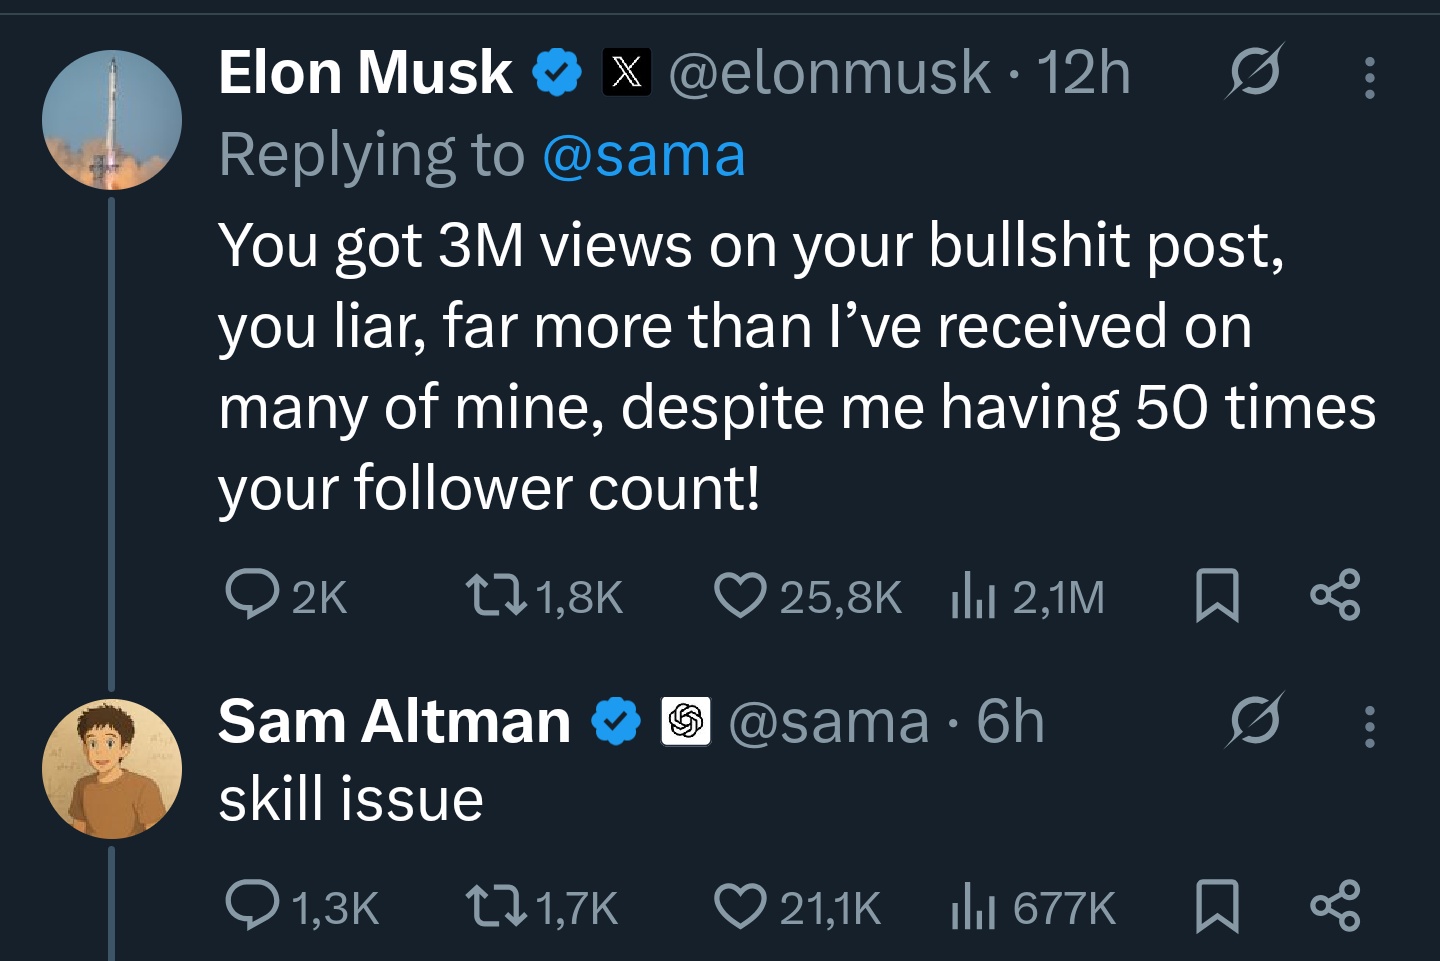Bookmark Sam Altman's reply
1440x961 pixels.
[1217, 906]
